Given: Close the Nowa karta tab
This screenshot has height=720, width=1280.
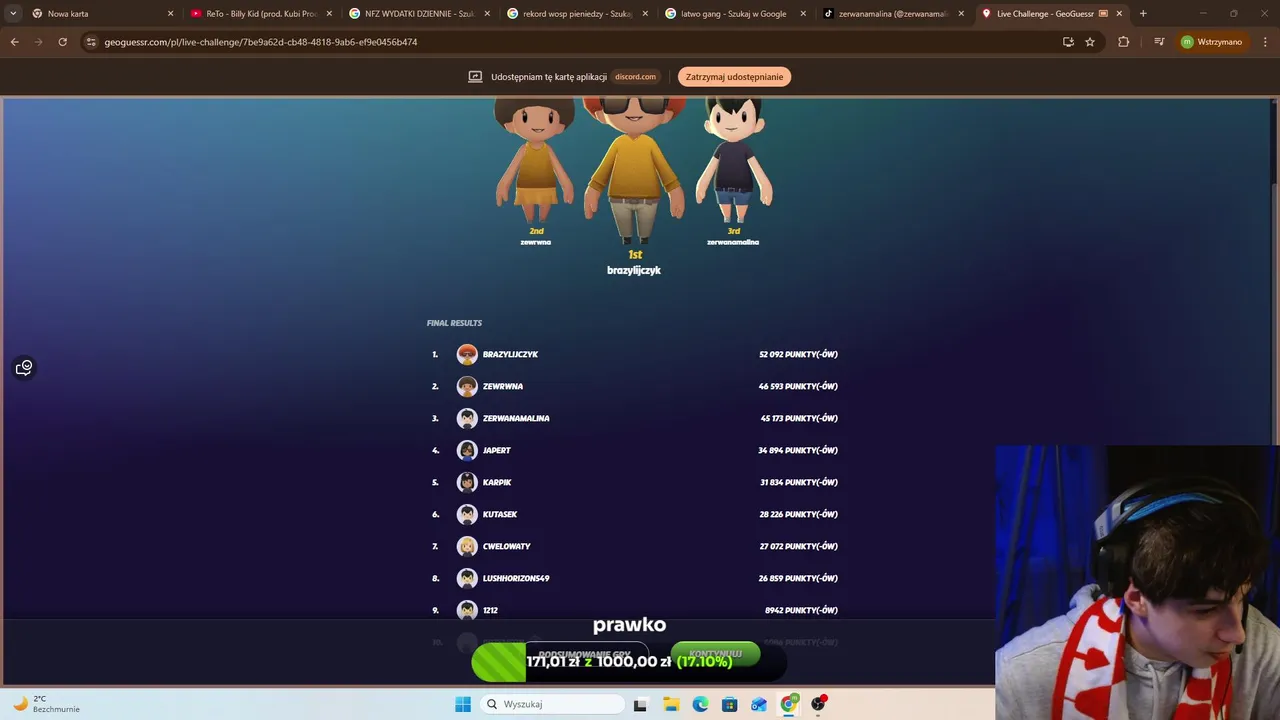Looking at the screenshot, I should (170, 14).
